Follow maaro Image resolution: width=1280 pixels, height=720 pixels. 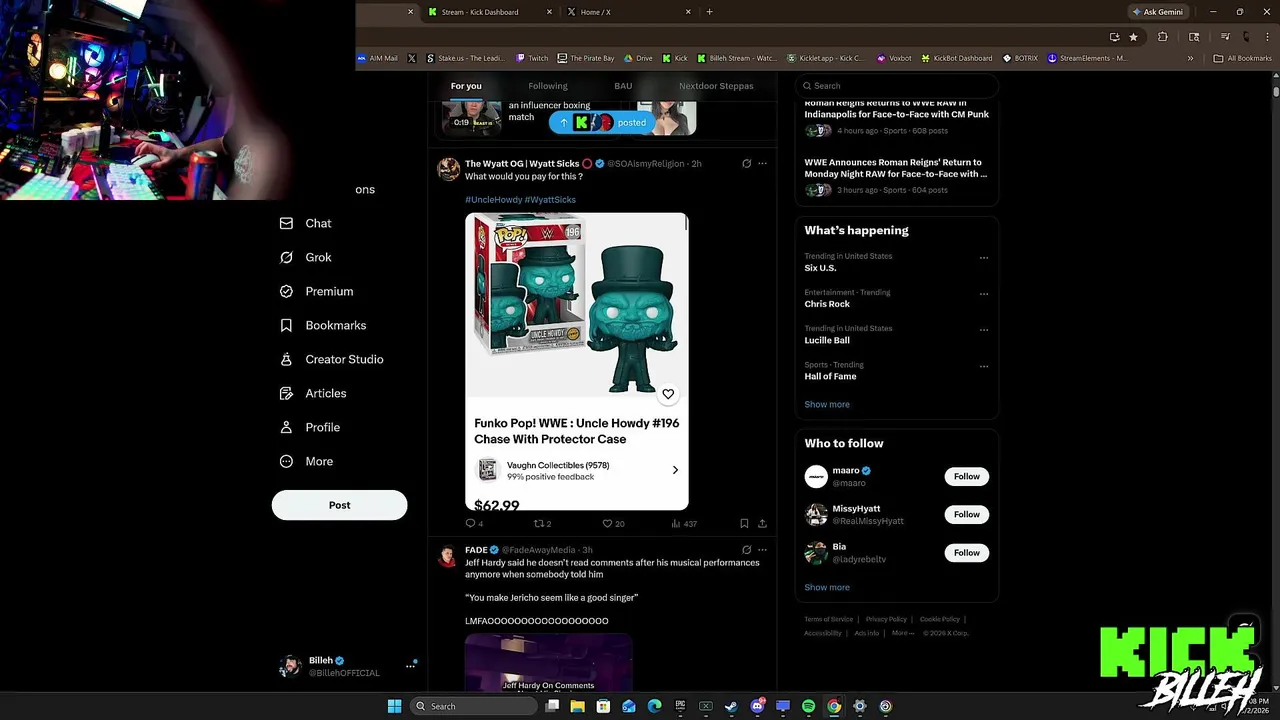pyautogui.click(x=966, y=476)
